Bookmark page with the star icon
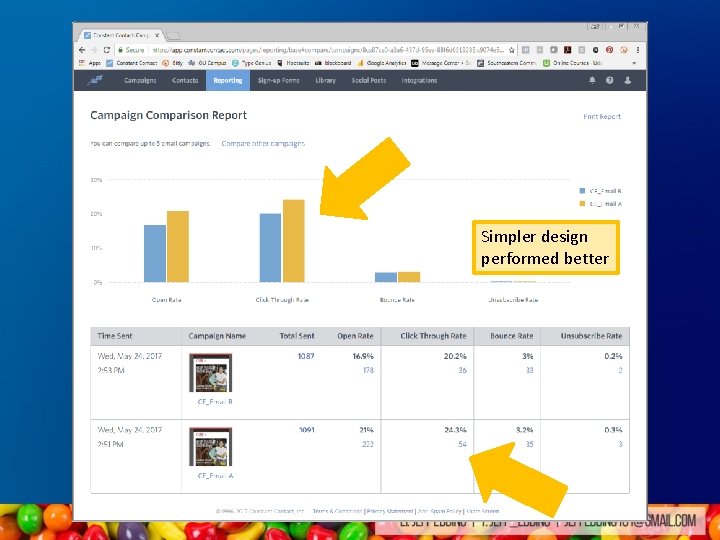720x540 pixels. (512, 50)
